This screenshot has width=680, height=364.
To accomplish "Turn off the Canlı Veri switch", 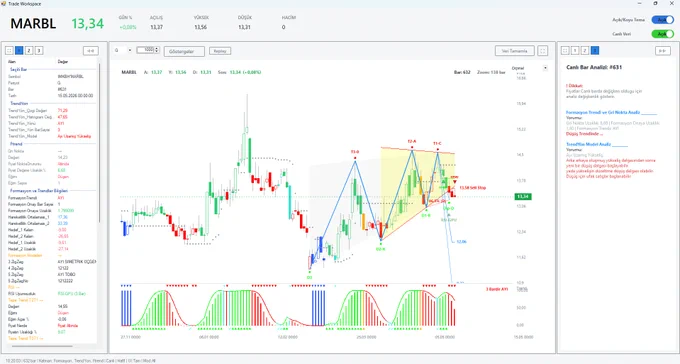I will point(662,34).
